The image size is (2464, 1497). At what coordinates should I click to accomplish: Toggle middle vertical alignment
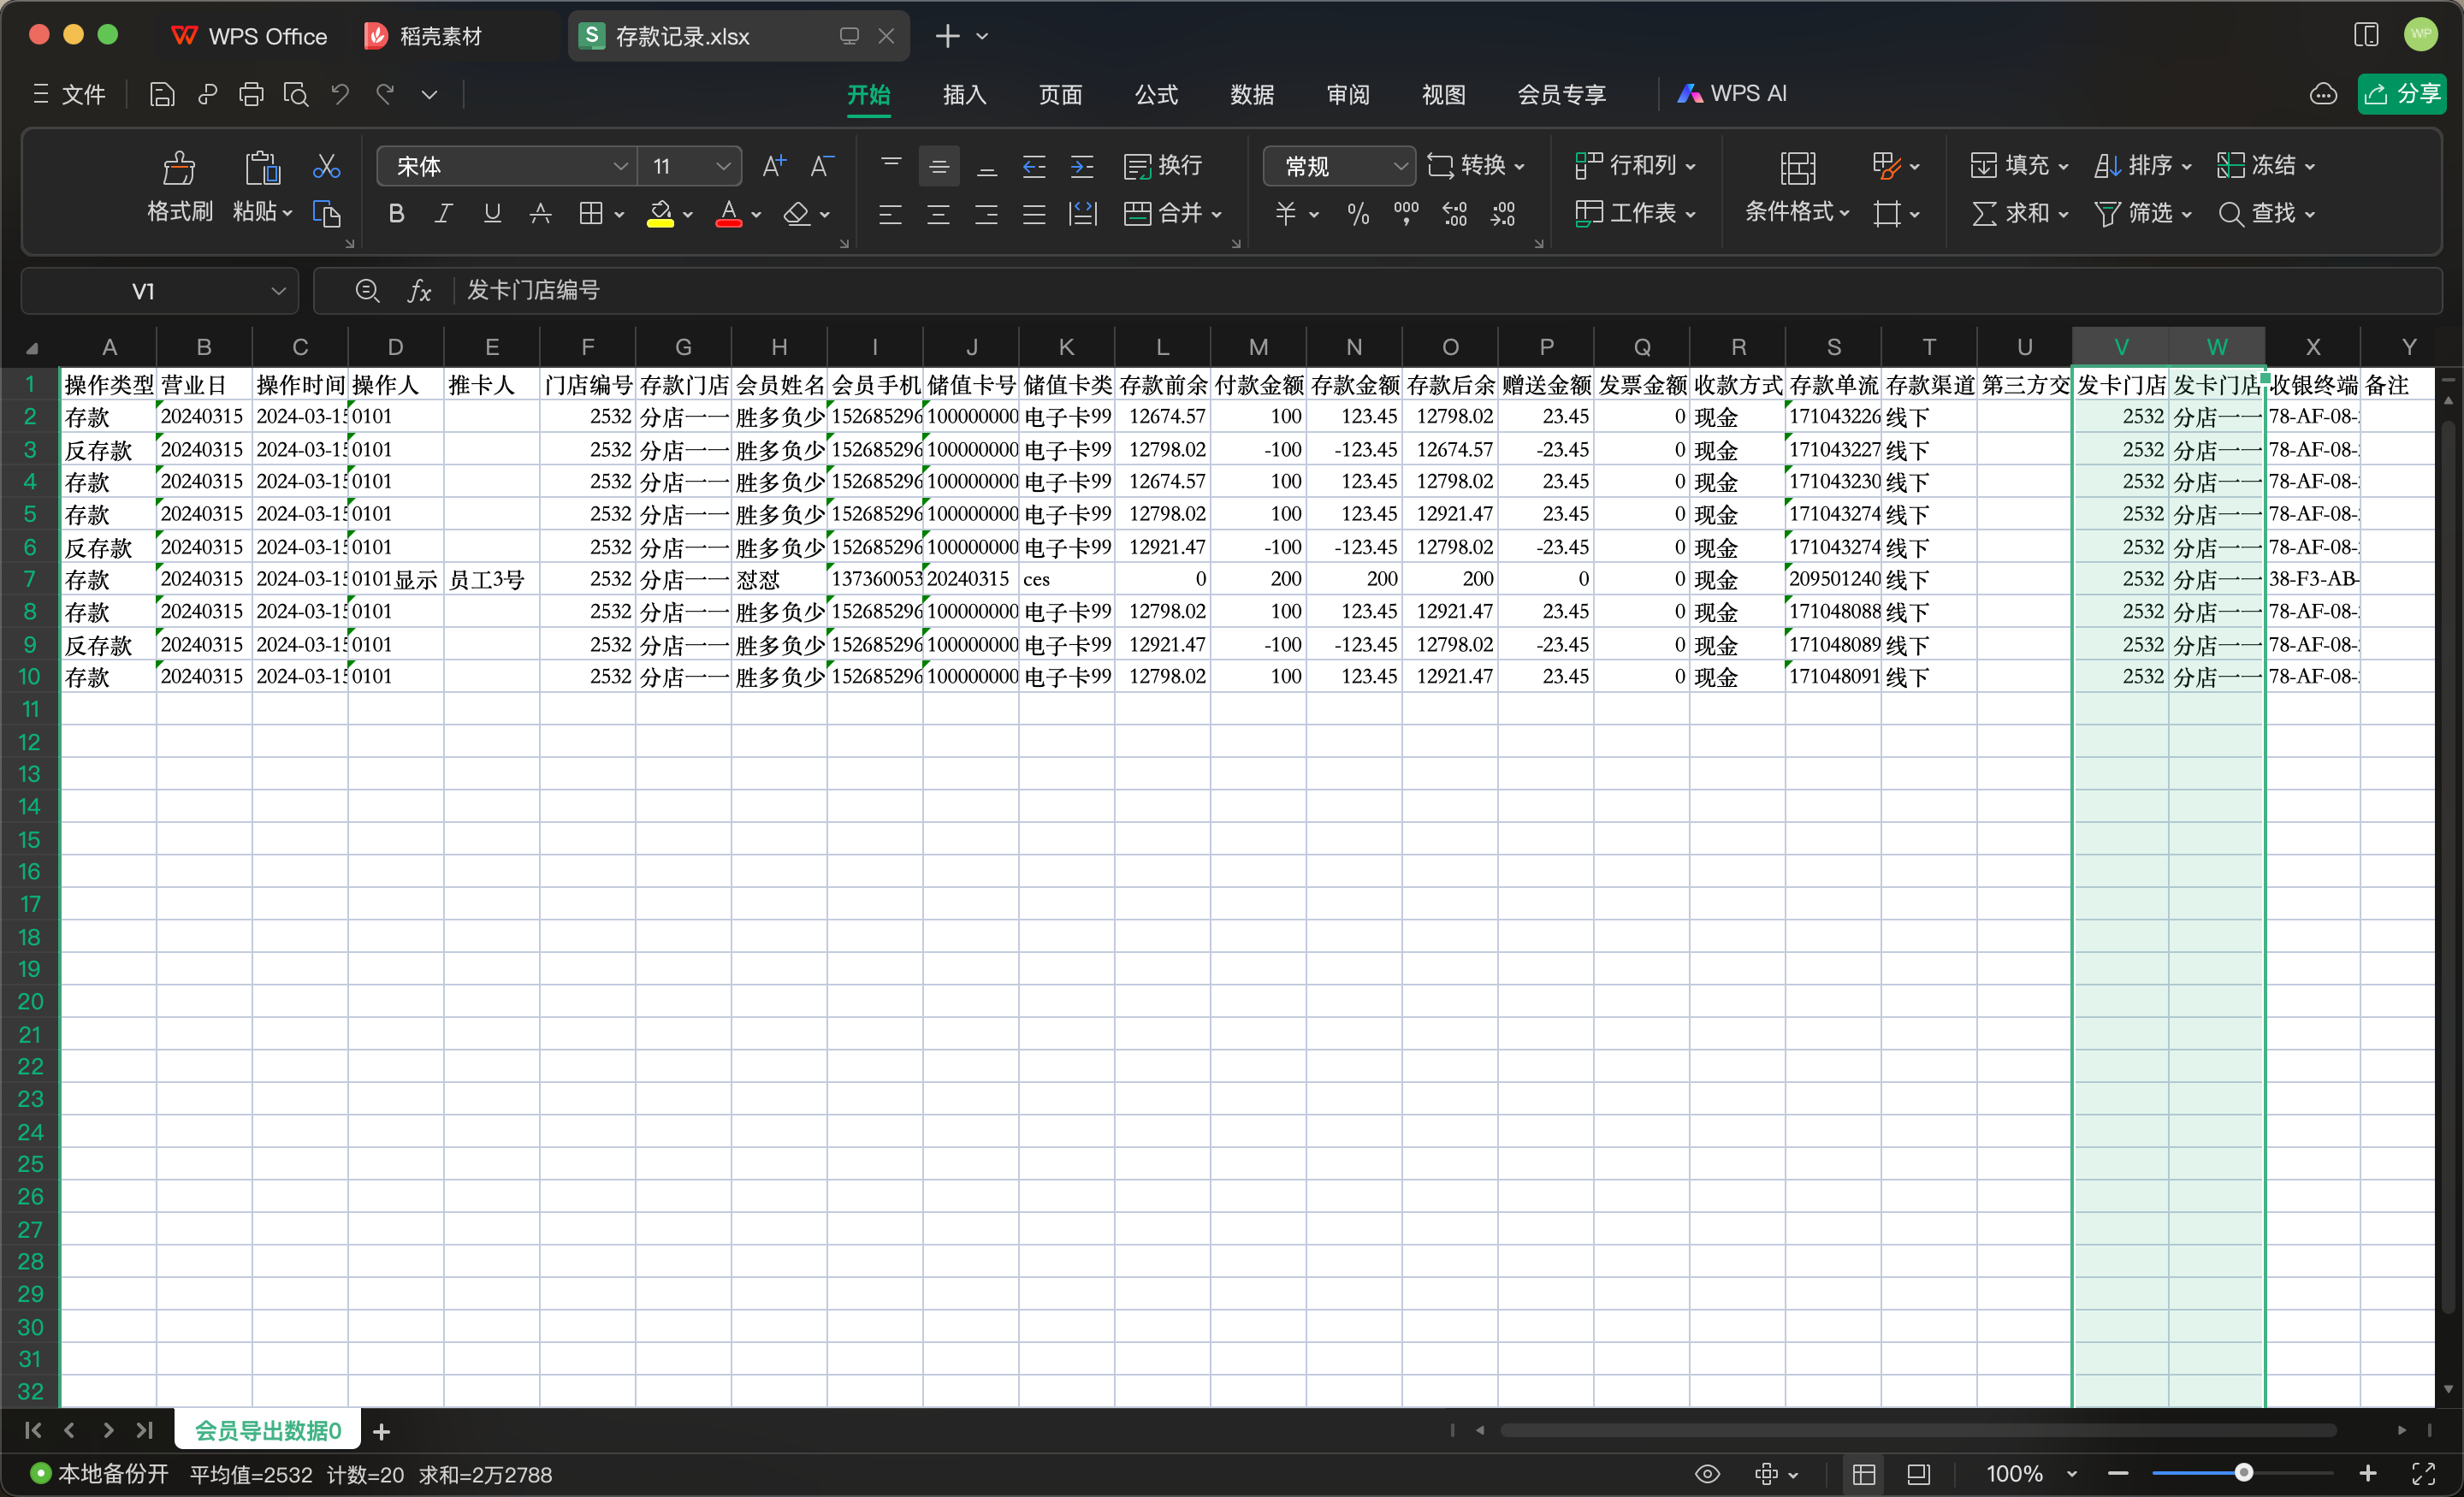[x=938, y=166]
